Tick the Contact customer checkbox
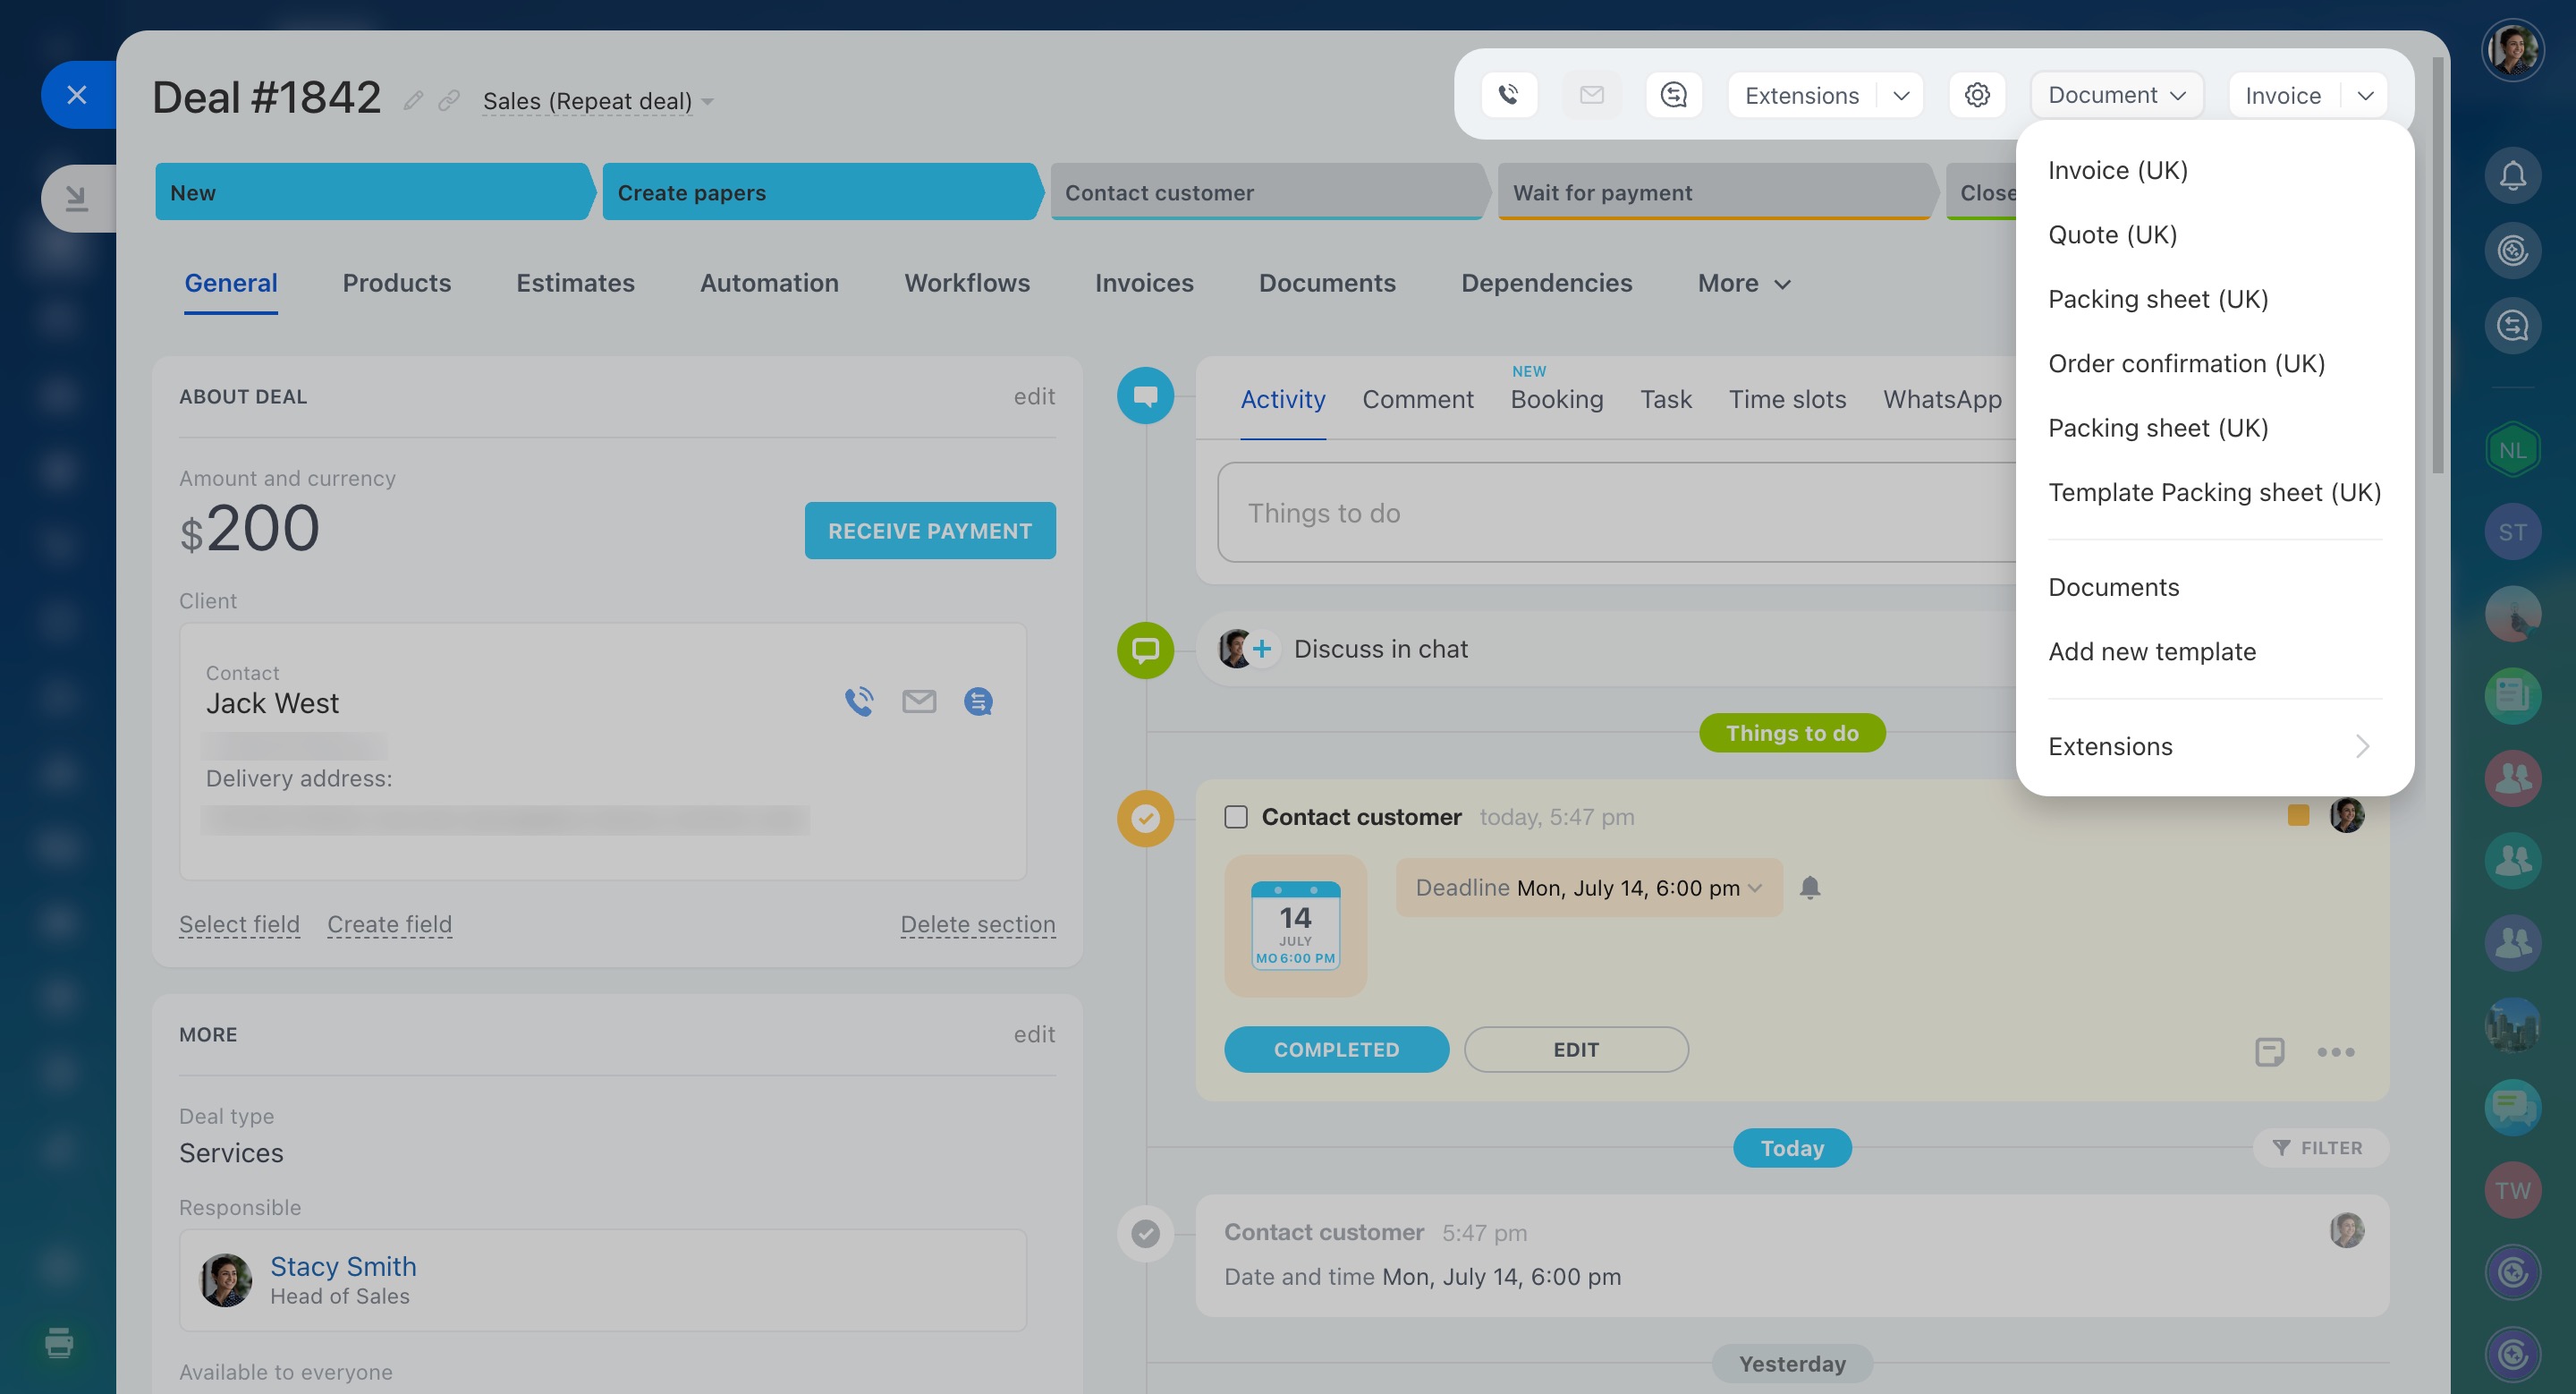This screenshot has width=2576, height=1394. 1236,817
